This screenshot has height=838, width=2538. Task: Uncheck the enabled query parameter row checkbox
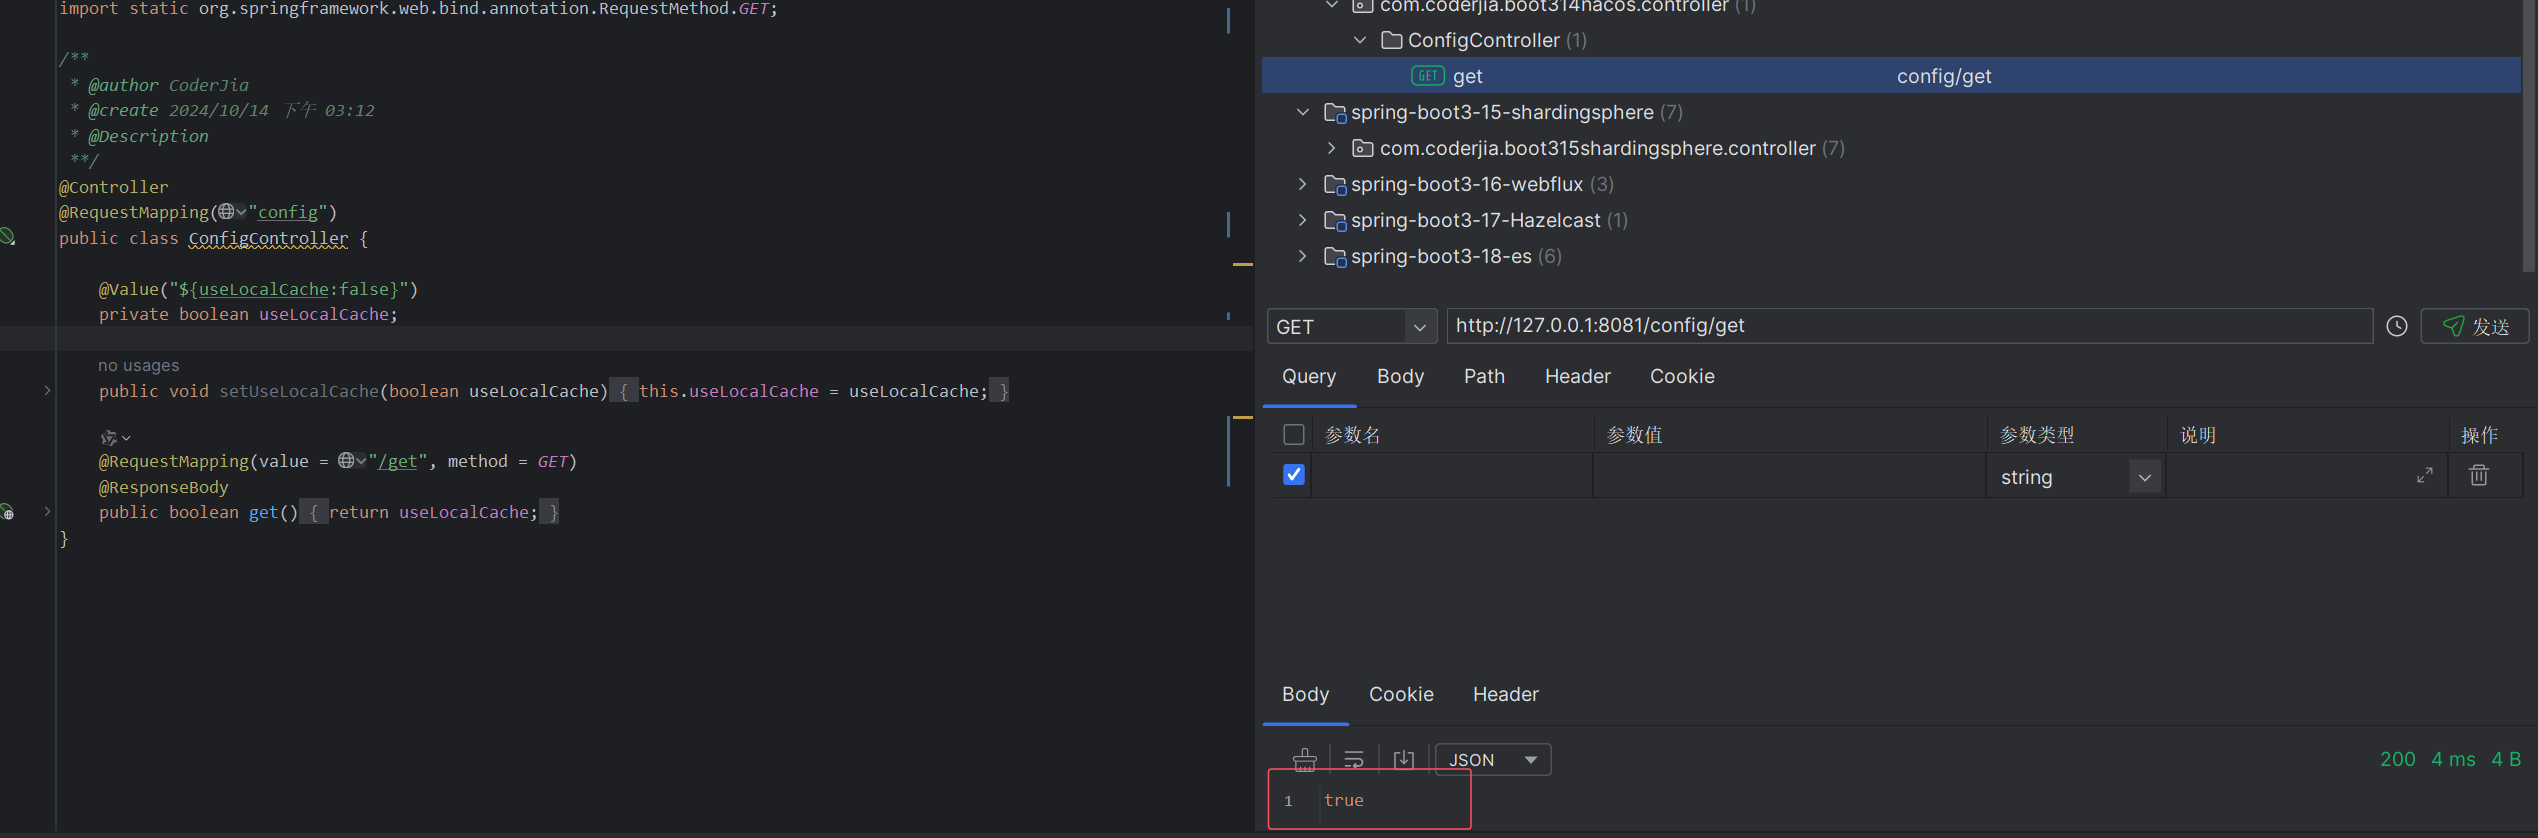click(x=1294, y=474)
